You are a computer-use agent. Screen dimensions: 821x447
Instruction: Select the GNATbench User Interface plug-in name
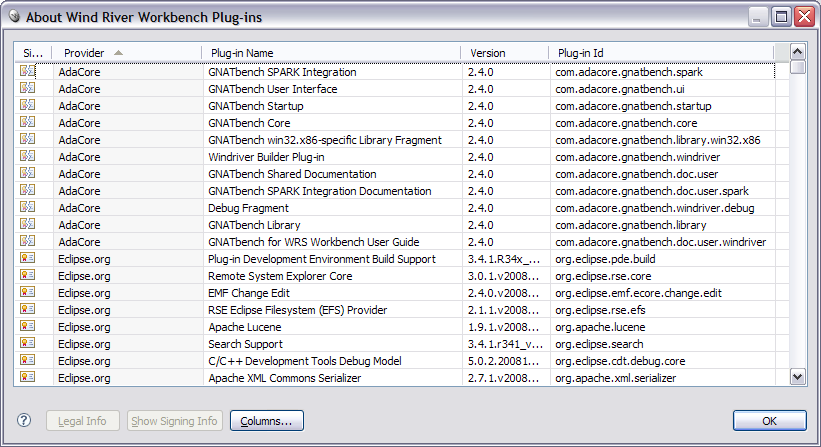click(x=273, y=89)
